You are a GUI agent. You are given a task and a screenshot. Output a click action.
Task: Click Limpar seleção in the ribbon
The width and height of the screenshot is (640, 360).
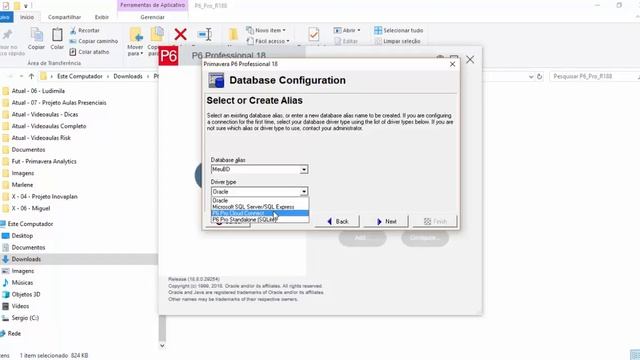coord(398,41)
